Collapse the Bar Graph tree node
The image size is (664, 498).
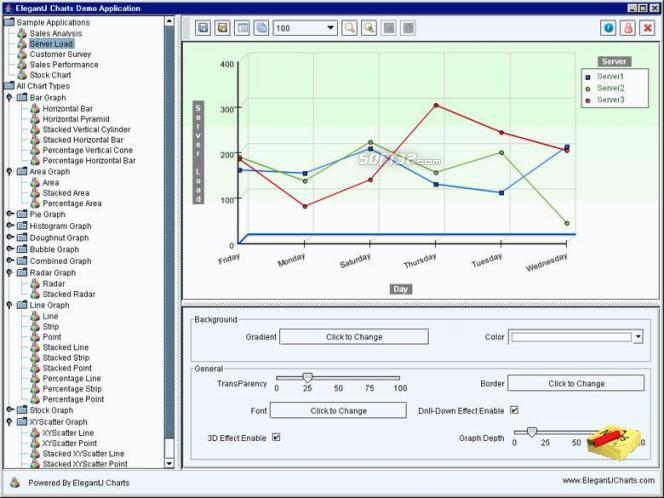[x=9, y=98]
